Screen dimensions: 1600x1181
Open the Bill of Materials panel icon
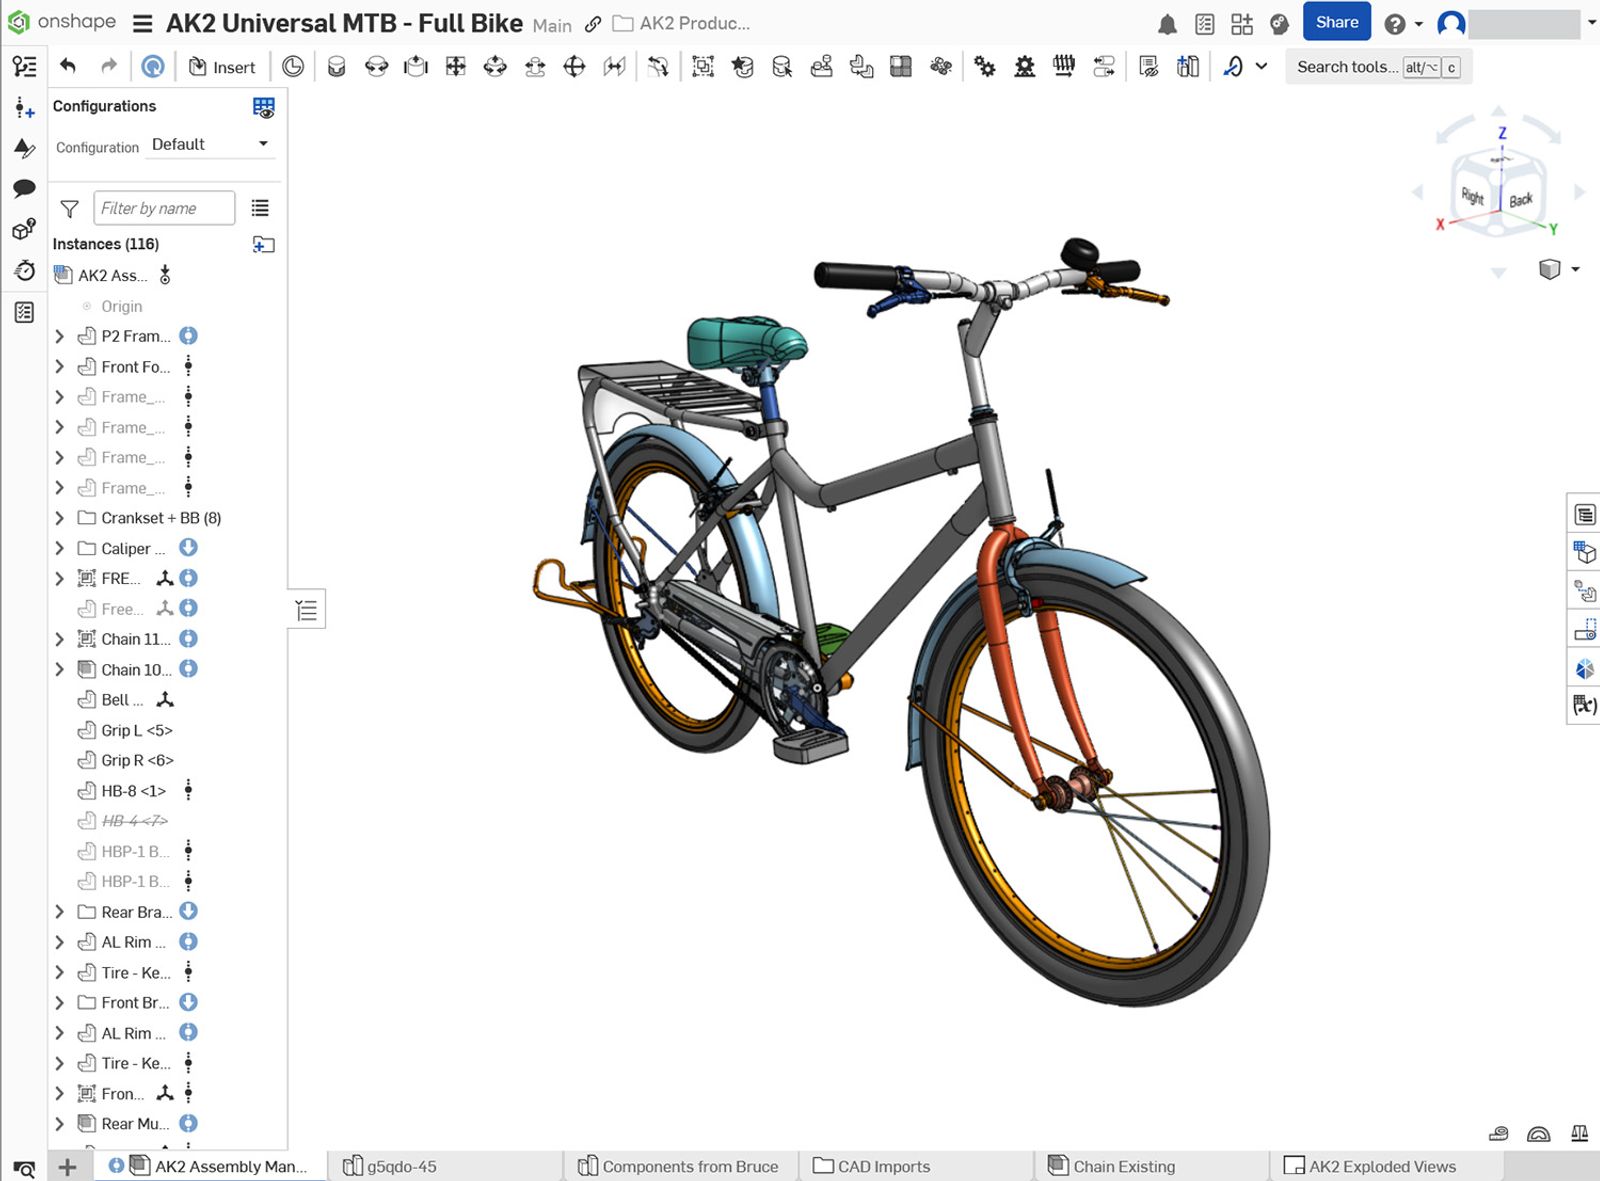[1585, 514]
